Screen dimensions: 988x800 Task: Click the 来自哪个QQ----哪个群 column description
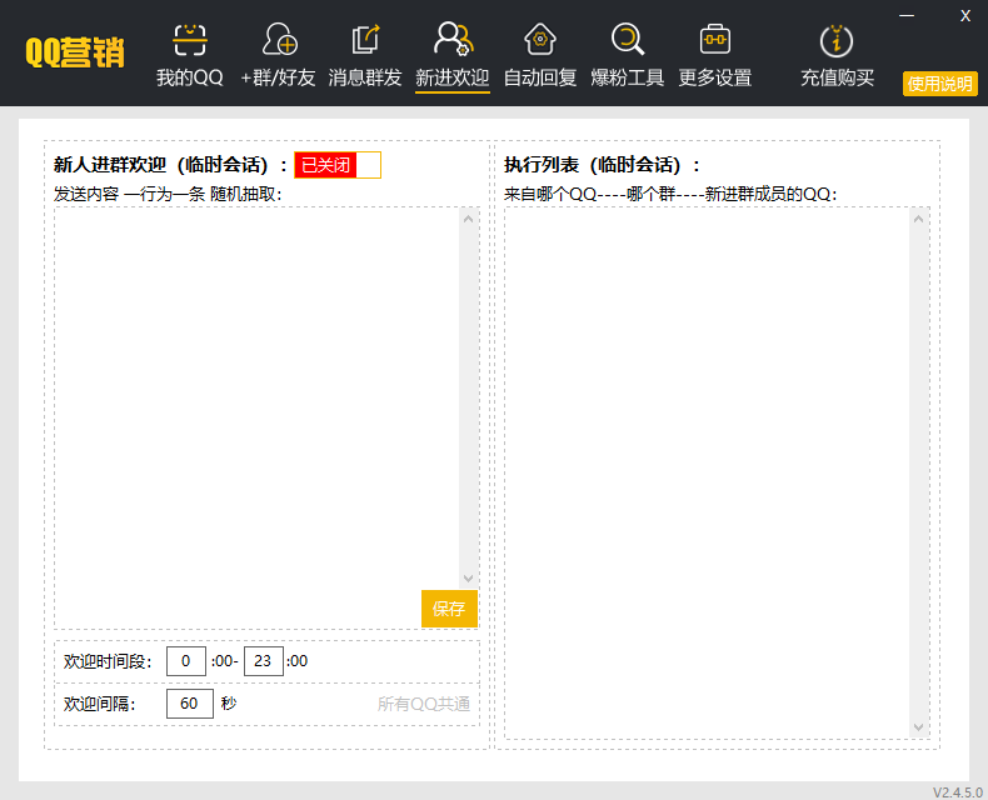coord(670,194)
